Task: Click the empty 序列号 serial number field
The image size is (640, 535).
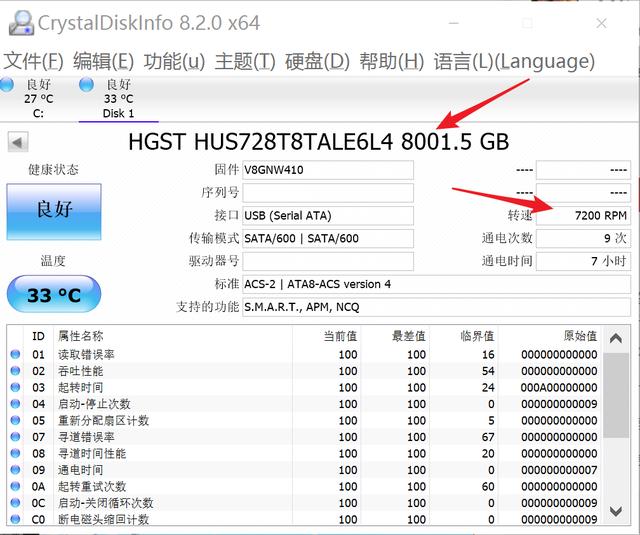Action: (328, 193)
